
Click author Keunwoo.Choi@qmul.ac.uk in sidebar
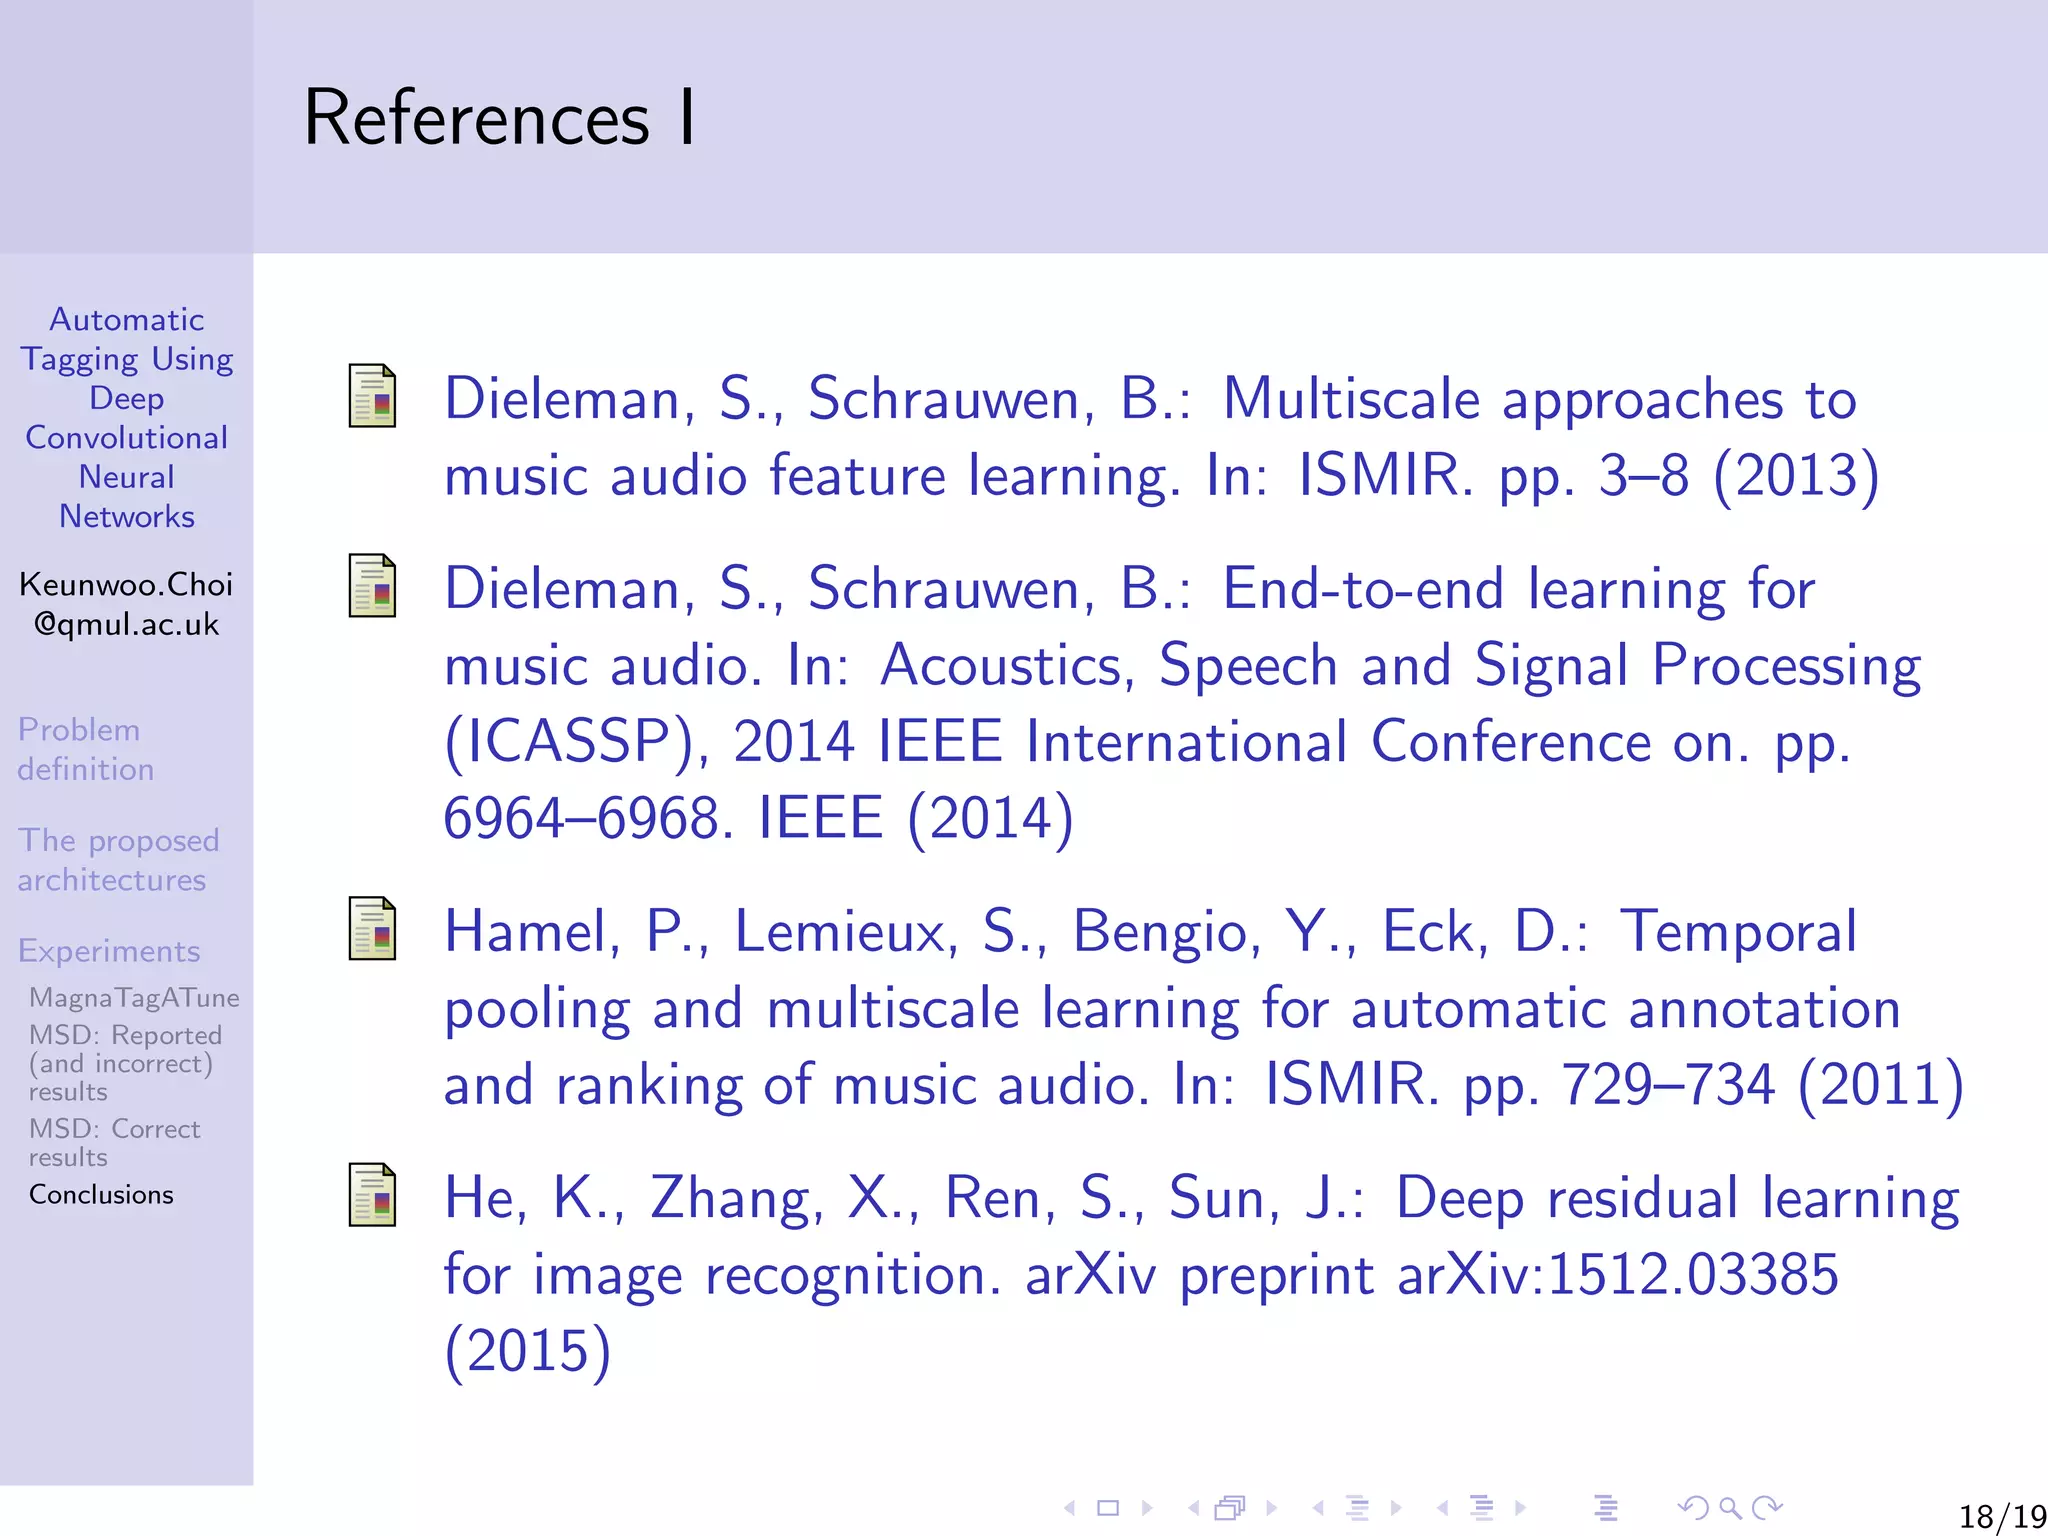126,604
